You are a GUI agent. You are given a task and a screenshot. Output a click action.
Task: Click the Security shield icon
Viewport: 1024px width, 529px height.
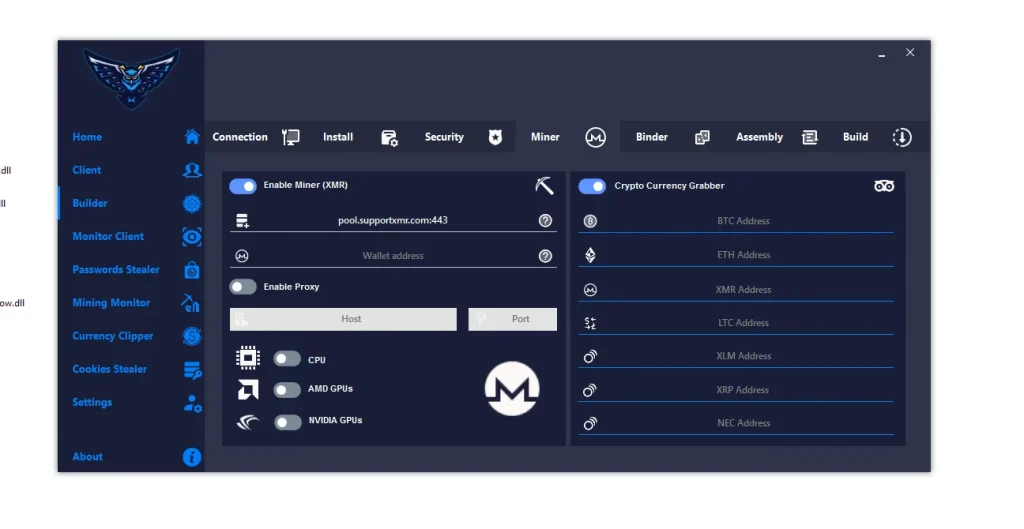coord(495,138)
